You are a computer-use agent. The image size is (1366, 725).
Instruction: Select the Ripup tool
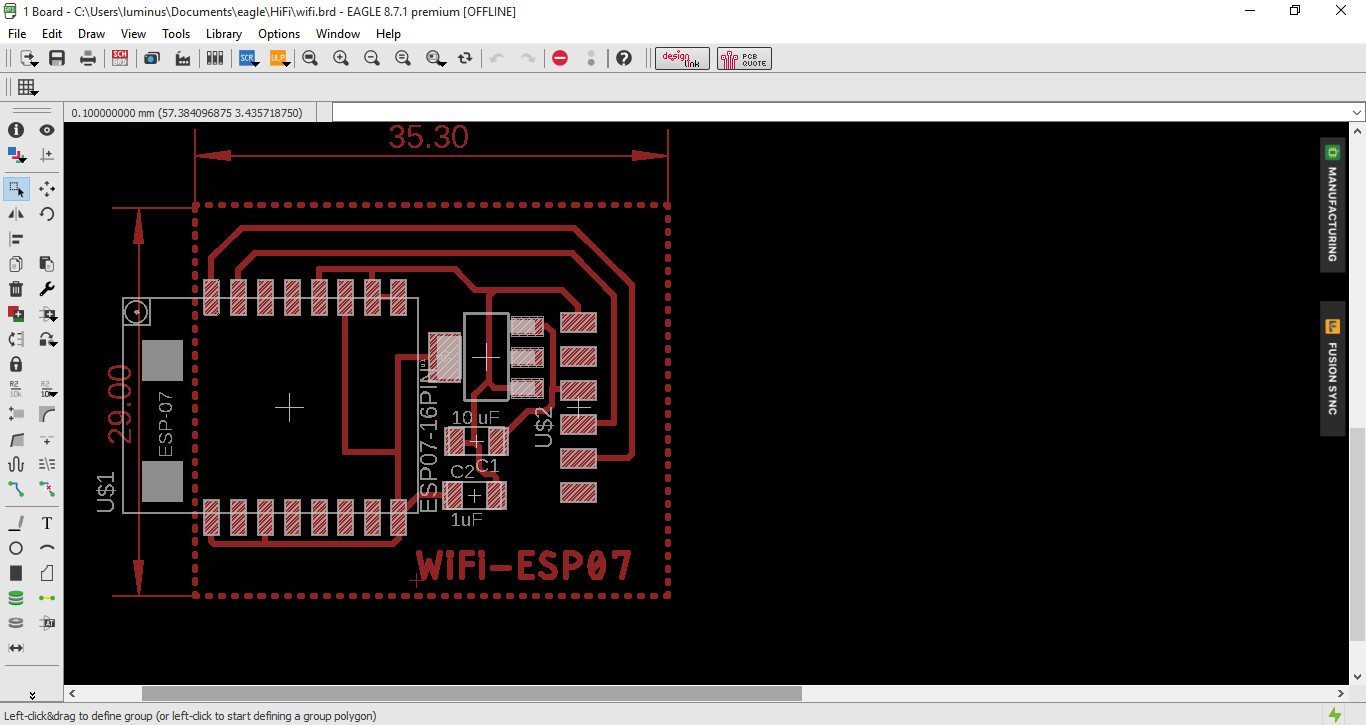coord(47,489)
